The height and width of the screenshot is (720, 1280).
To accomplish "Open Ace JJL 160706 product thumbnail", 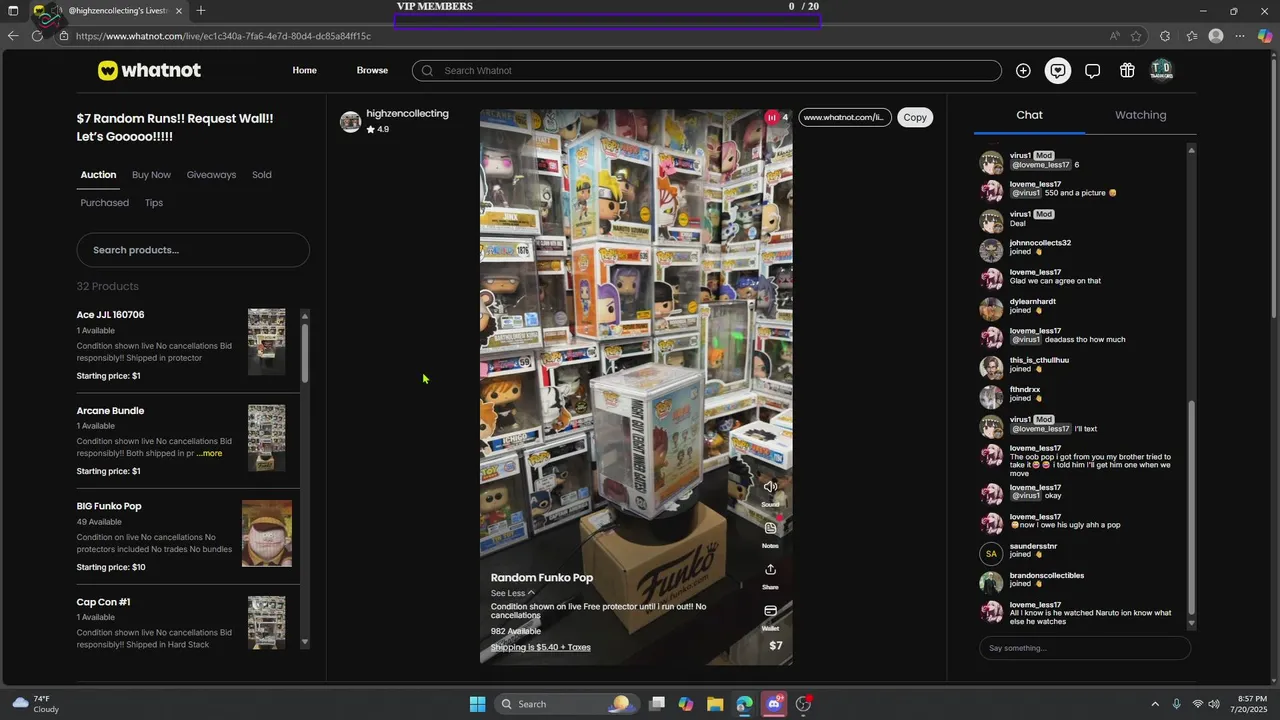I will (x=267, y=342).
